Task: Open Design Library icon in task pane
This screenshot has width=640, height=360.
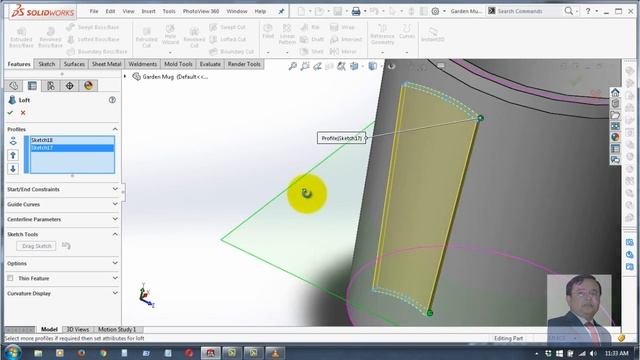Action: point(615,104)
